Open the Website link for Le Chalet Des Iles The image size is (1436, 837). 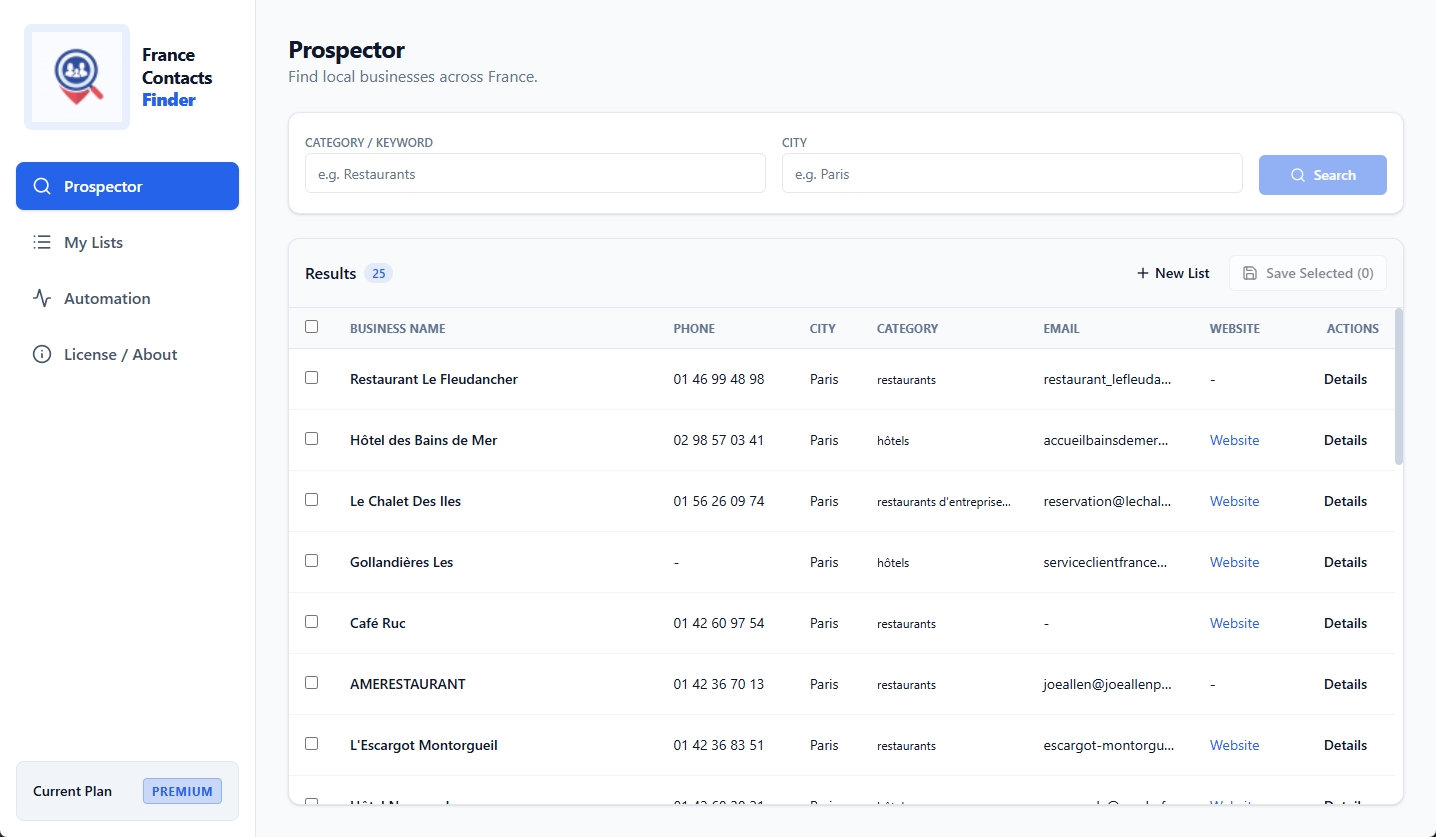(x=1234, y=501)
